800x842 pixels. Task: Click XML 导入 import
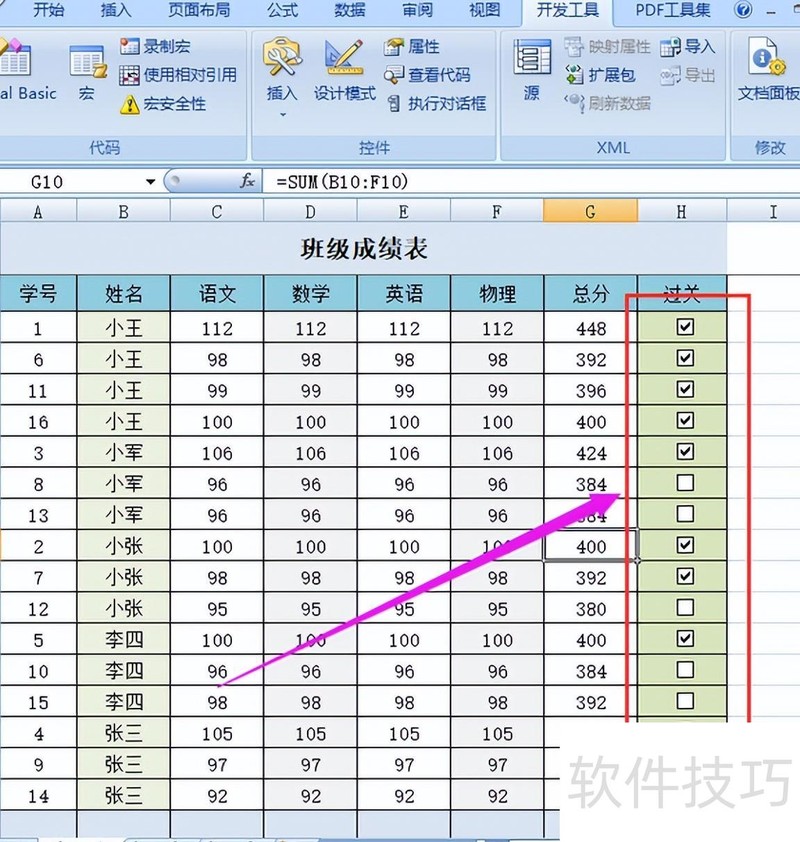[x=687, y=47]
